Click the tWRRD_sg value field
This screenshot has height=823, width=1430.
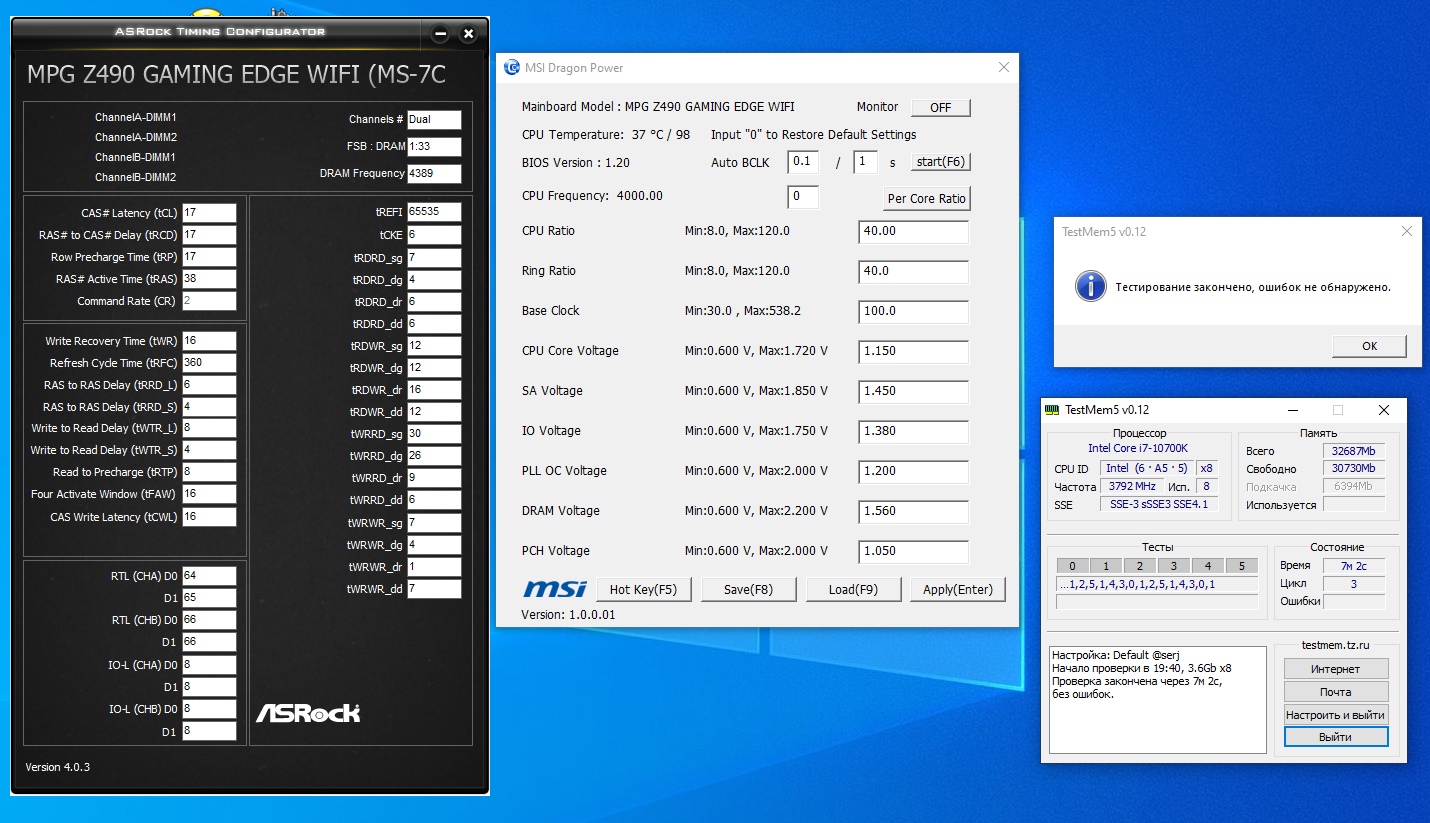pyautogui.click(x=434, y=434)
